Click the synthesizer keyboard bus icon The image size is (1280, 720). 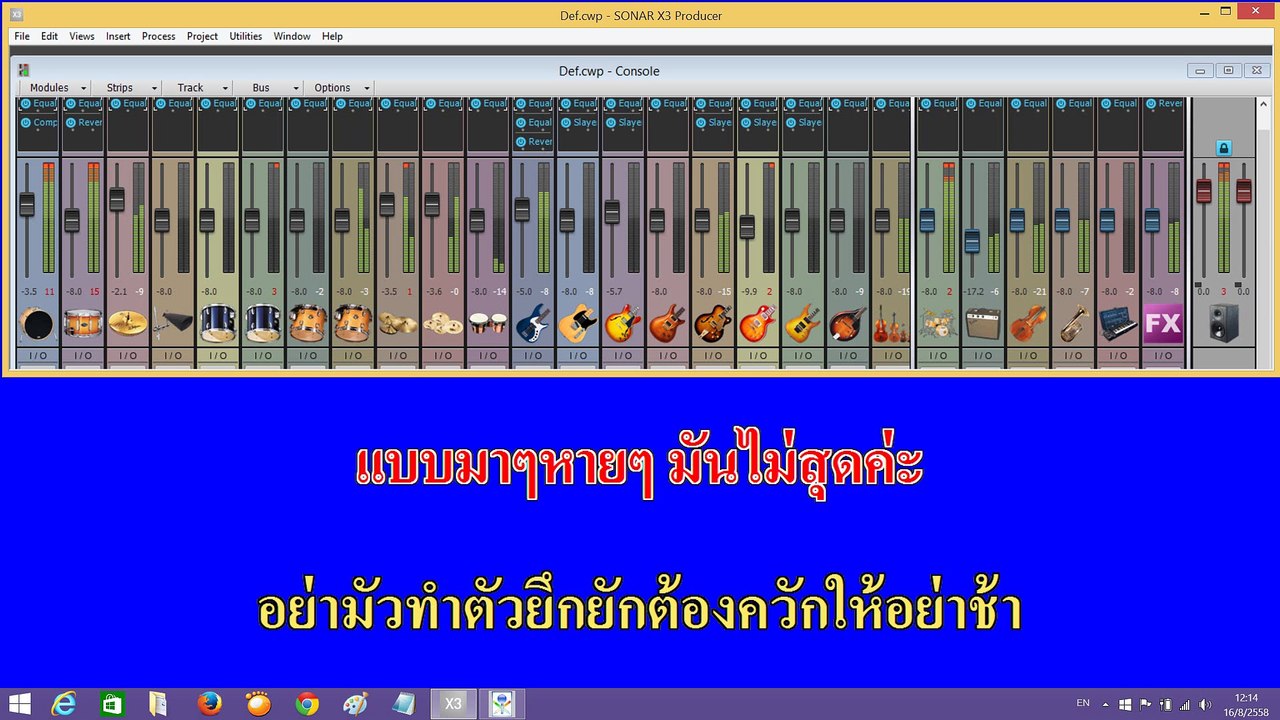pyautogui.click(x=1117, y=324)
